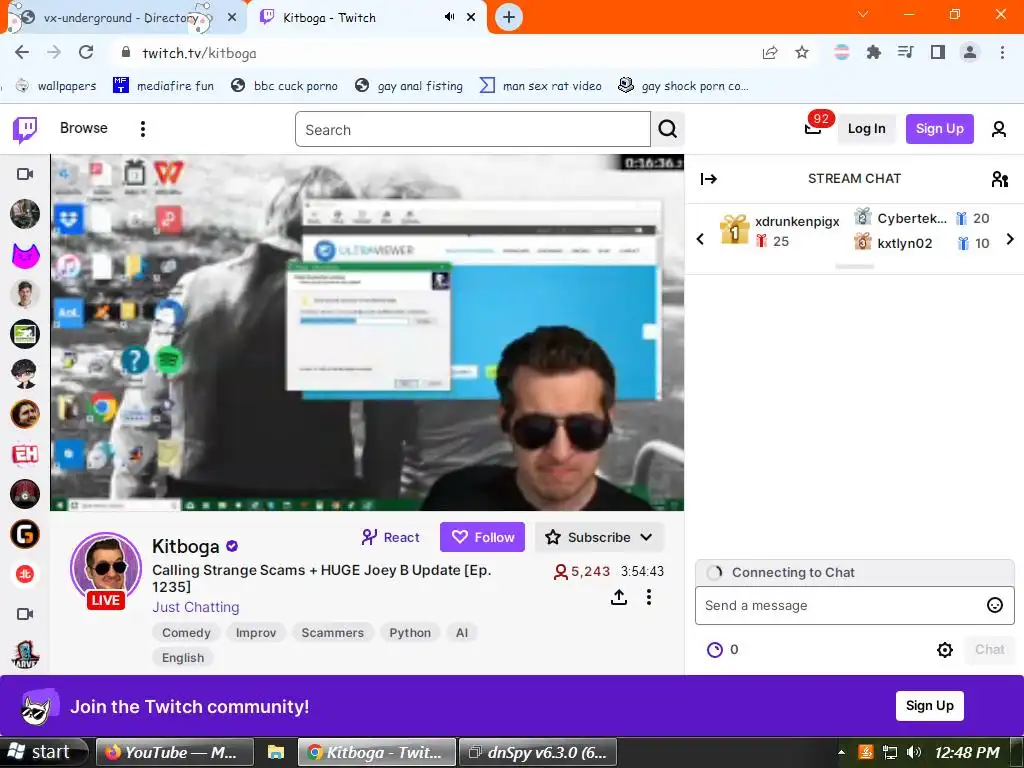Open the stream more options three dots

(648, 597)
